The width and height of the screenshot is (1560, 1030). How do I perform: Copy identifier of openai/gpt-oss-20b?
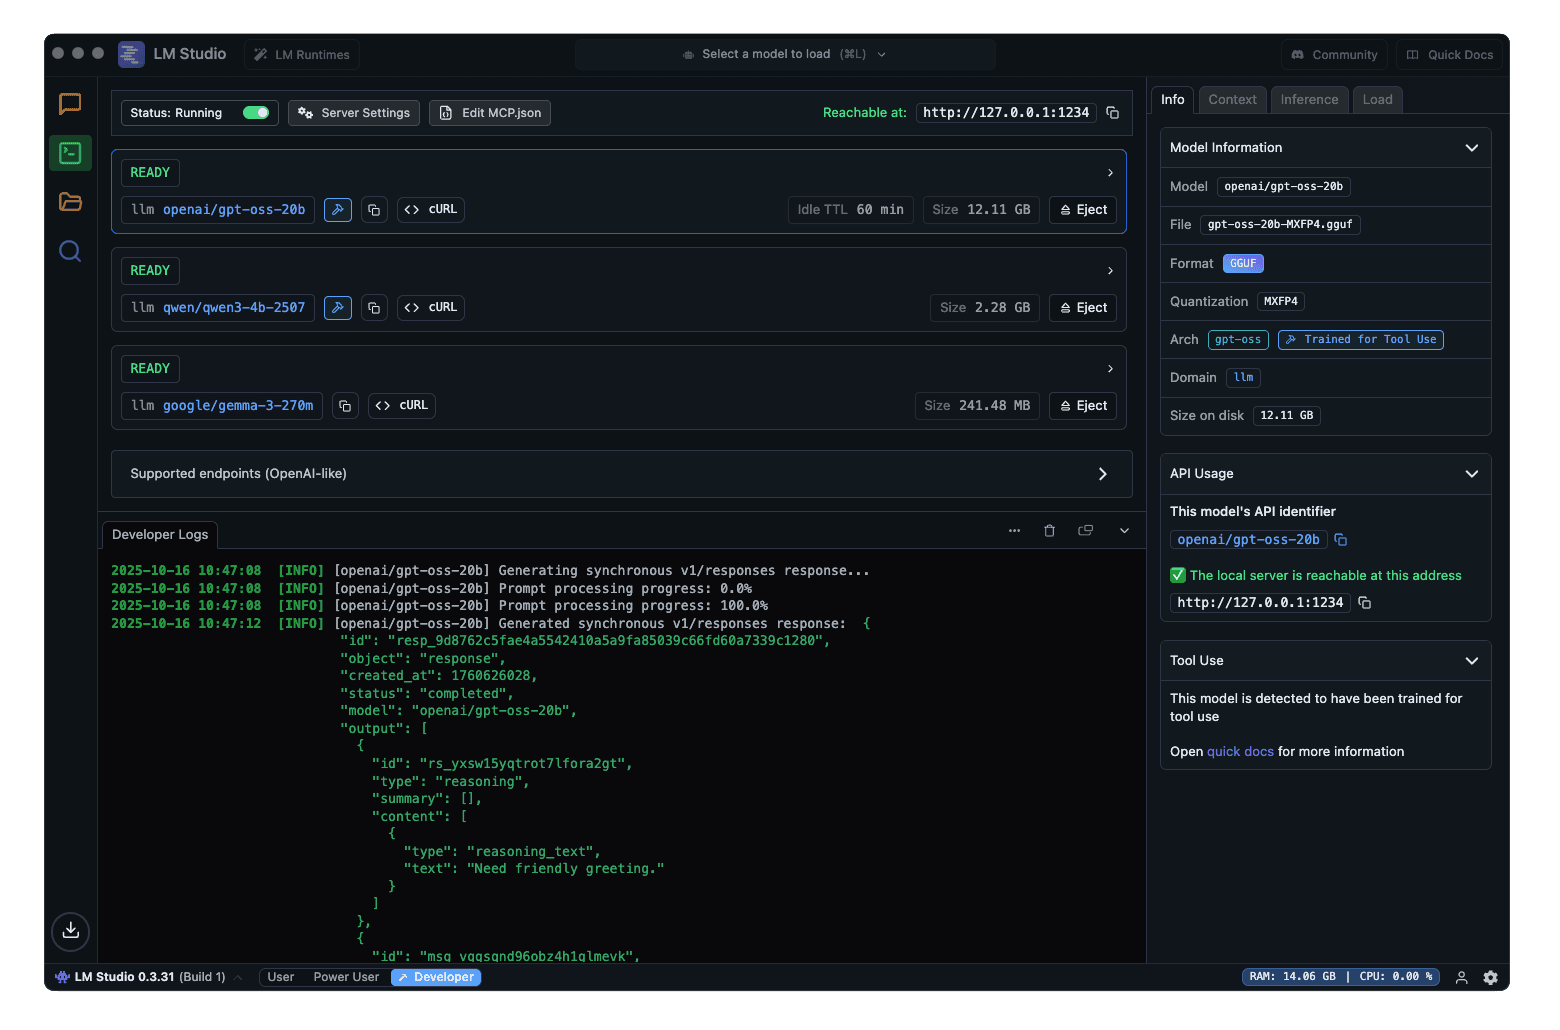(x=374, y=210)
